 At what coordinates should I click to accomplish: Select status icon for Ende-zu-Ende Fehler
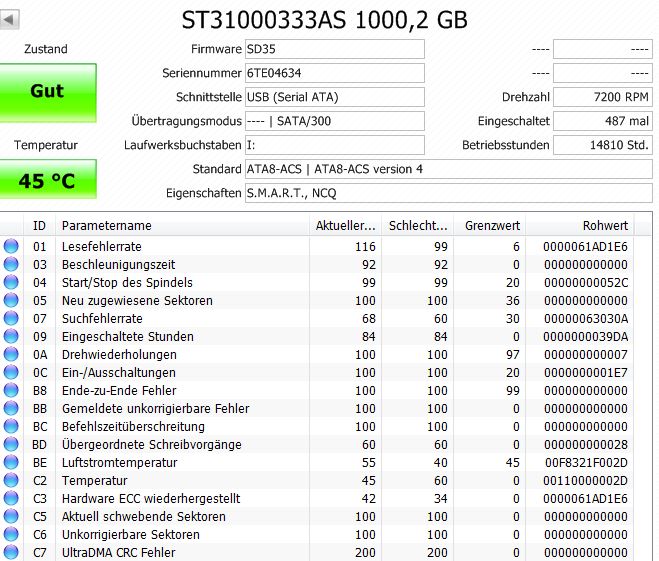11,390
